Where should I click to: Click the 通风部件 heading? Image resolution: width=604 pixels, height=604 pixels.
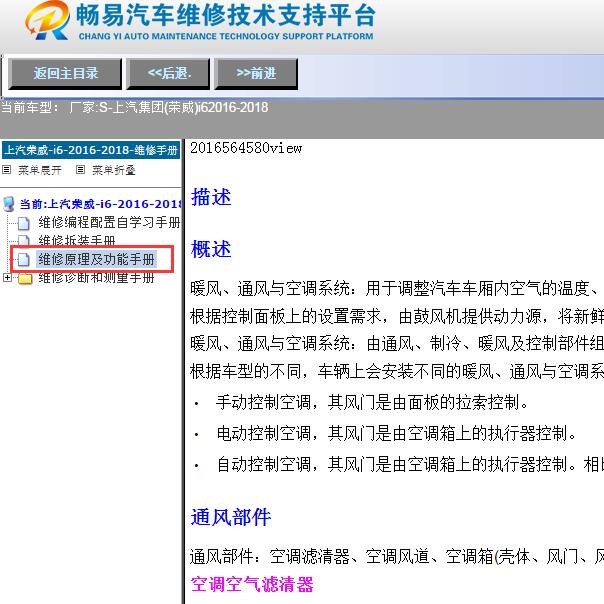point(231,517)
